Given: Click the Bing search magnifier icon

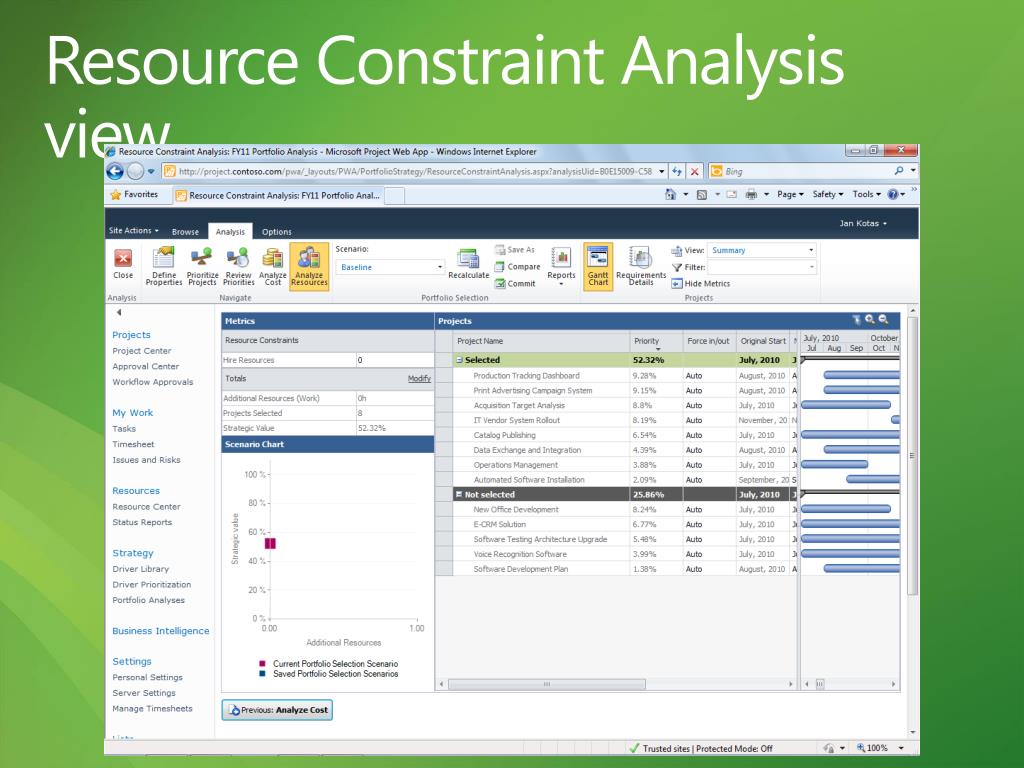Looking at the screenshot, I should click(x=899, y=171).
